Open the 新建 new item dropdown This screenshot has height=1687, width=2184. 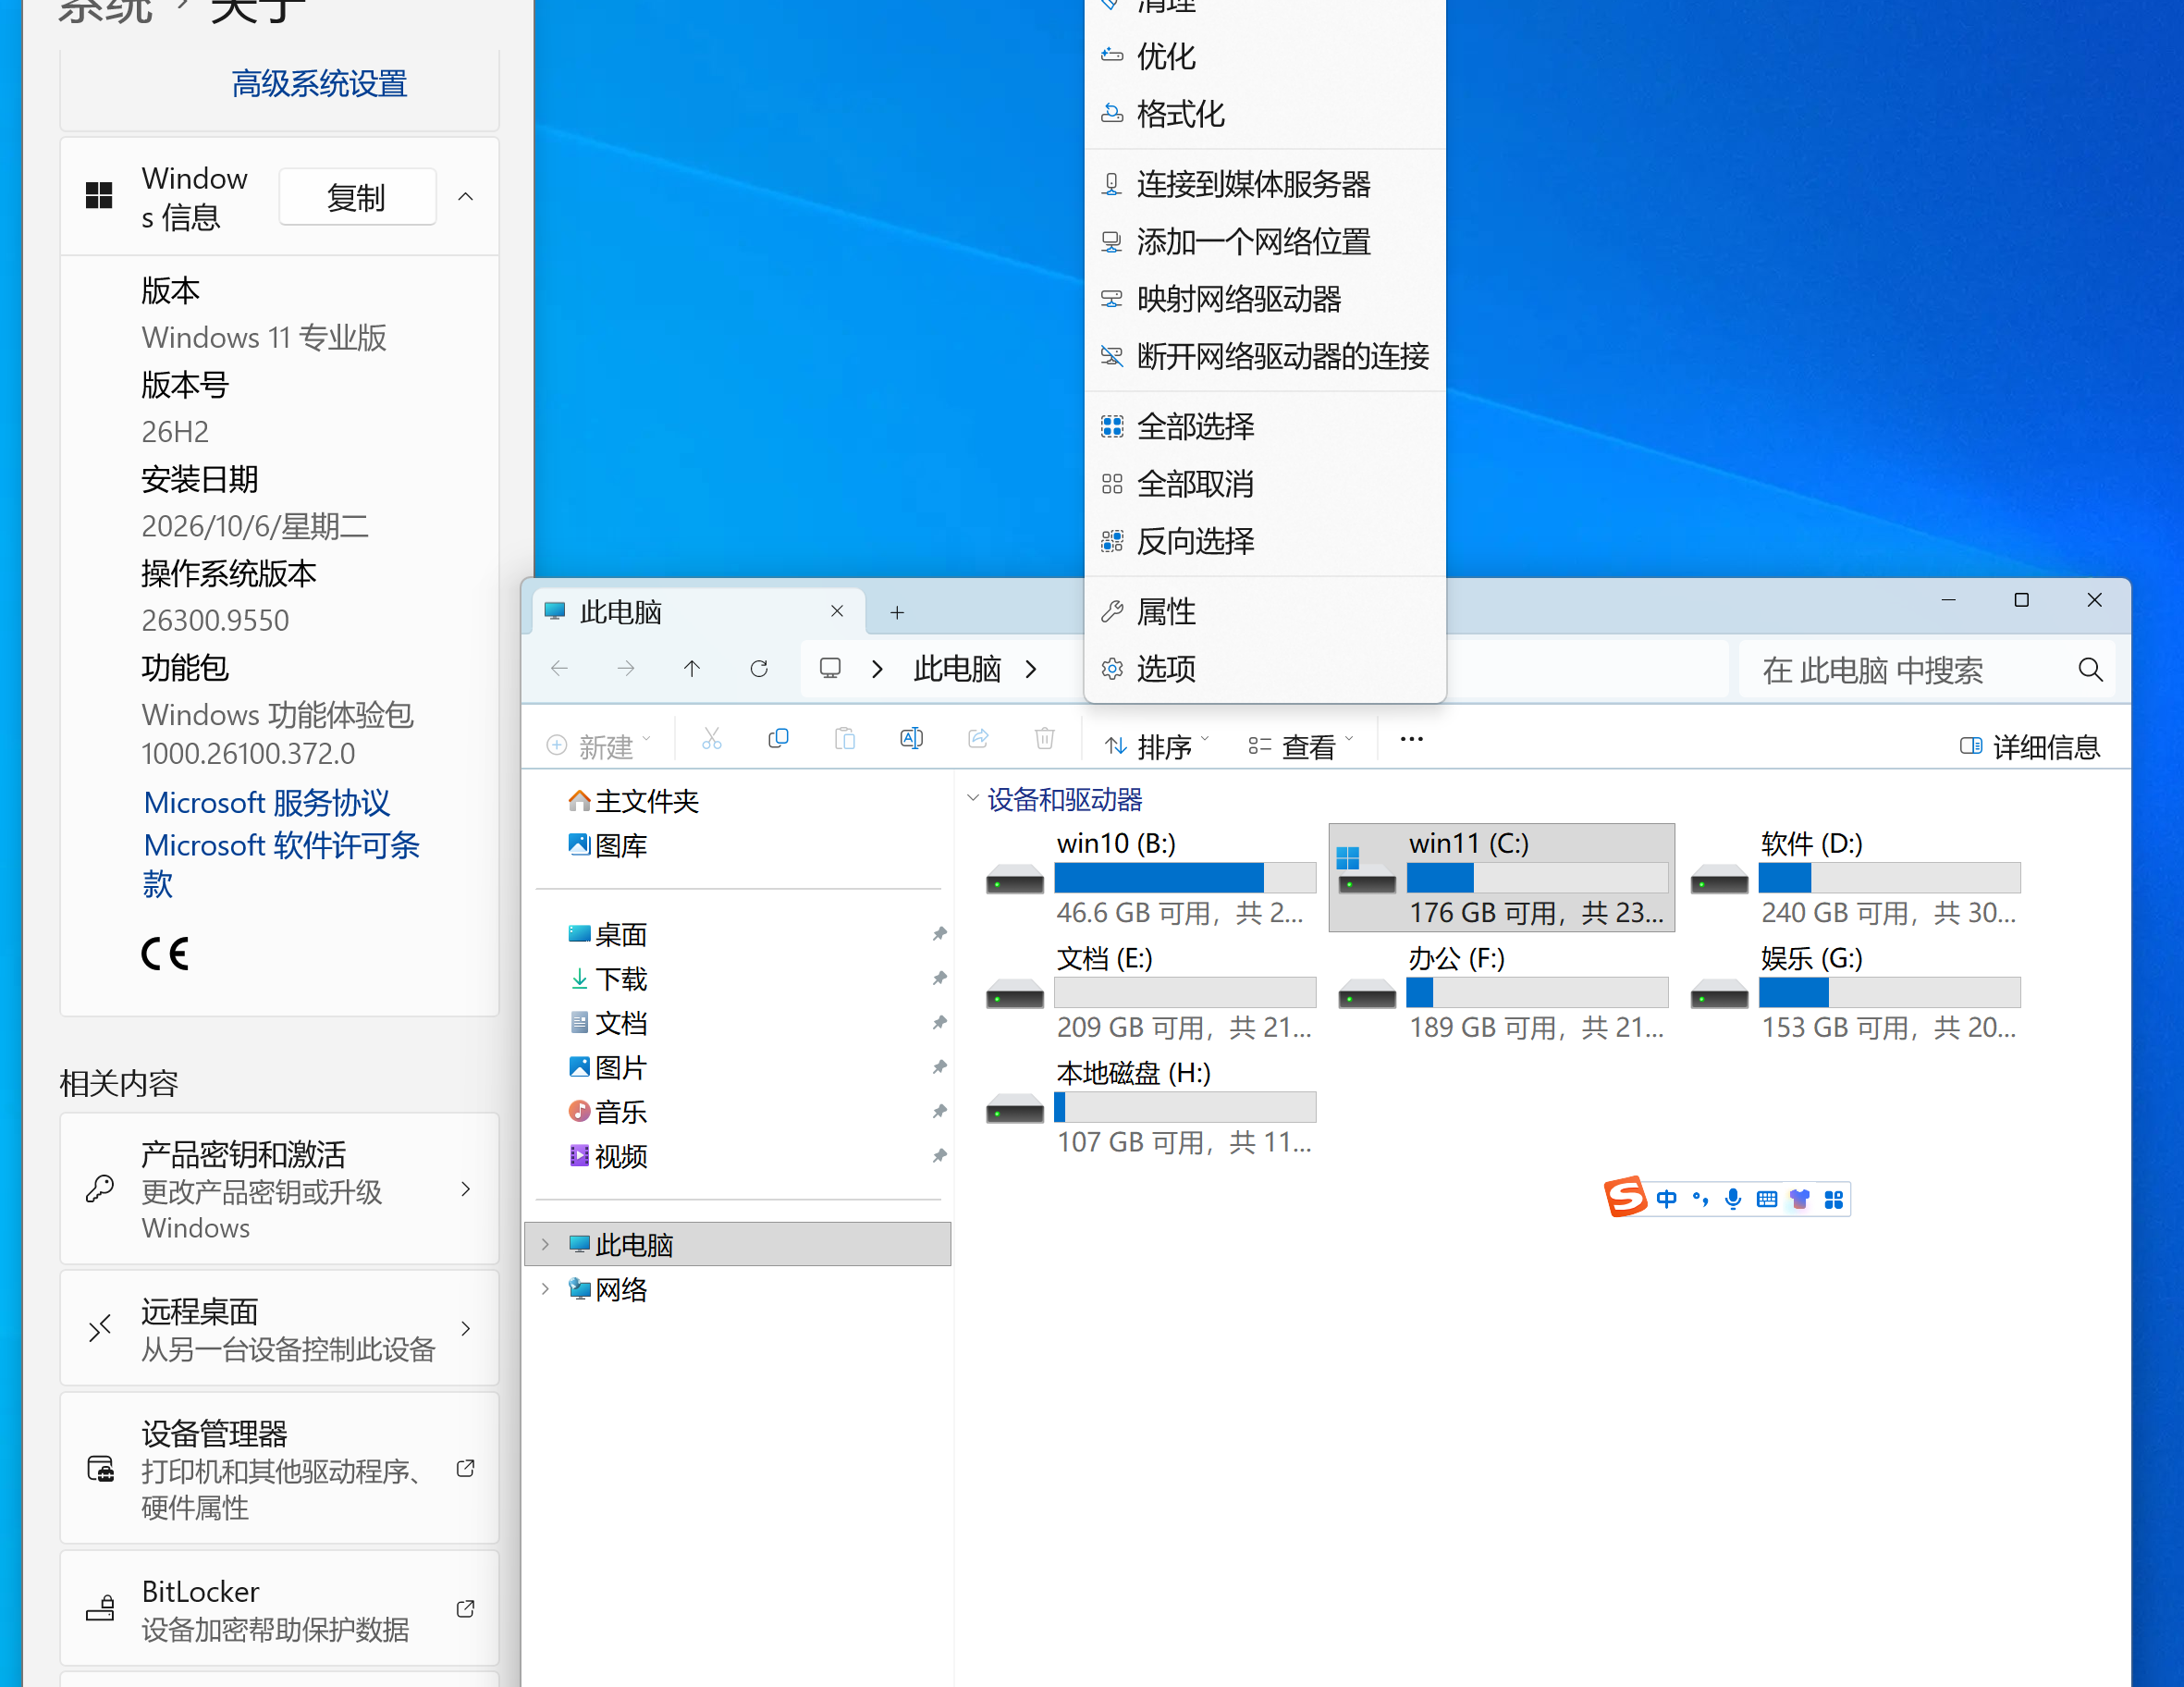(598, 746)
